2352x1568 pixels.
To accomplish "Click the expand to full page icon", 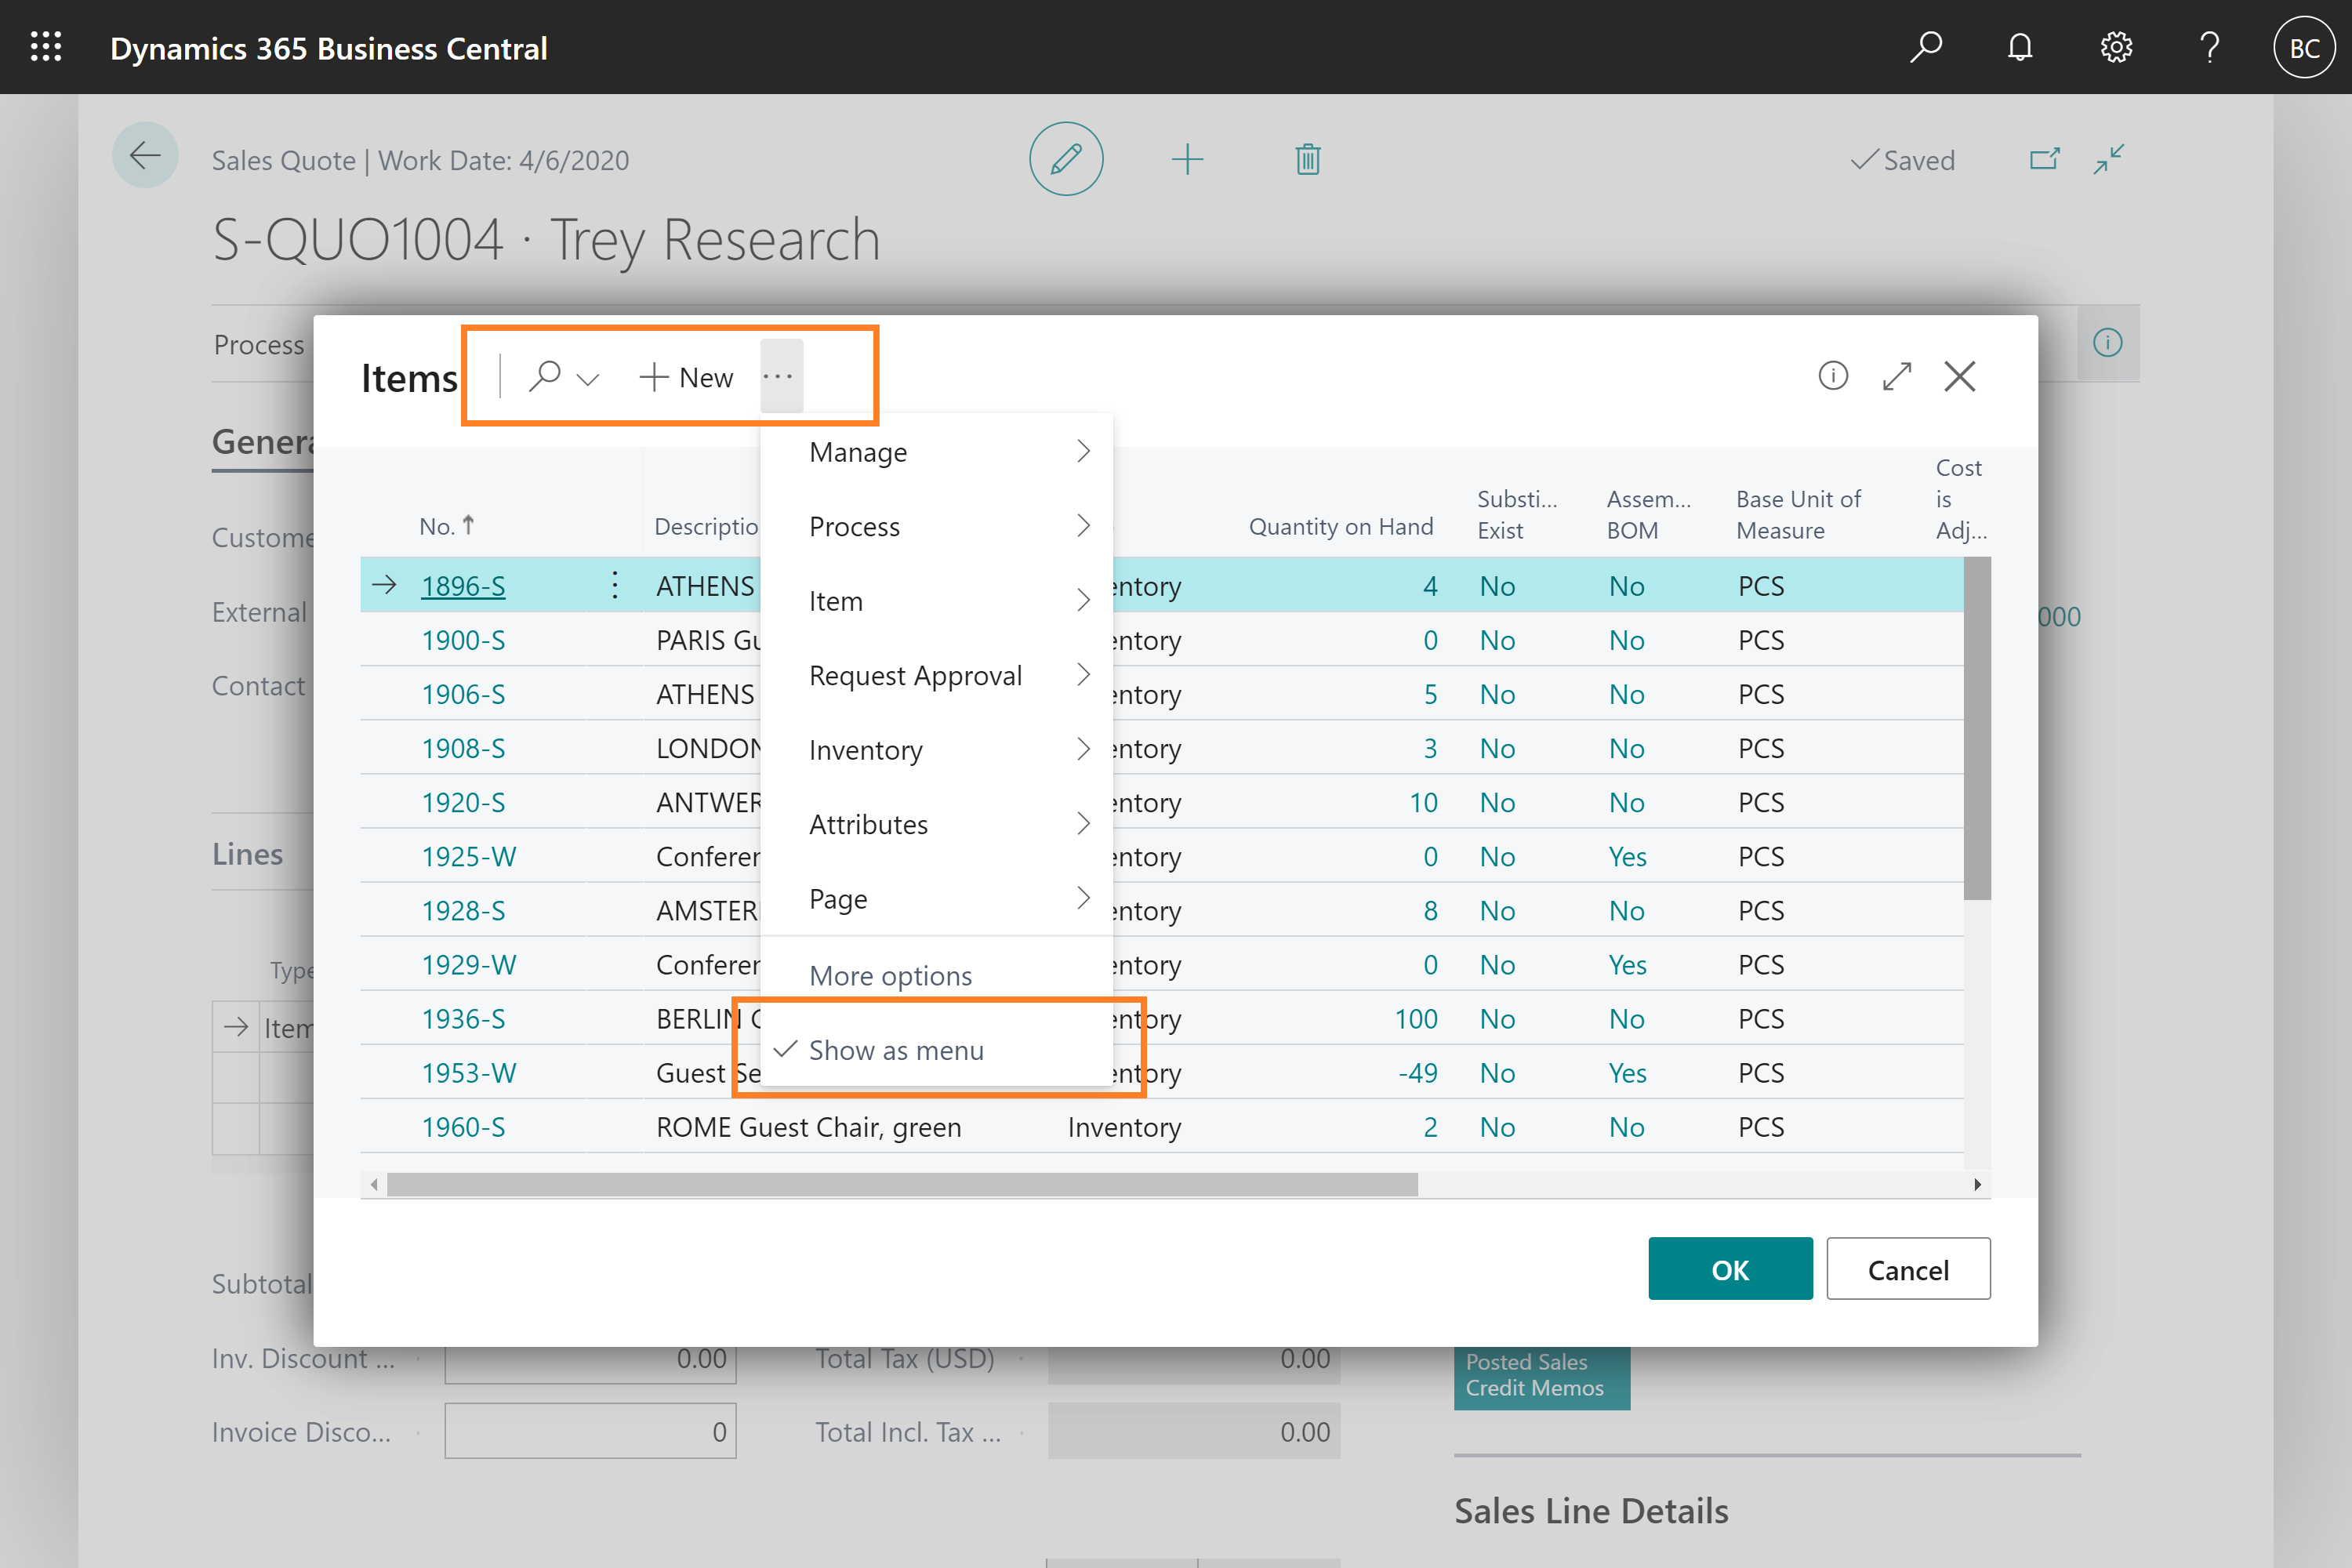I will [1899, 376].
